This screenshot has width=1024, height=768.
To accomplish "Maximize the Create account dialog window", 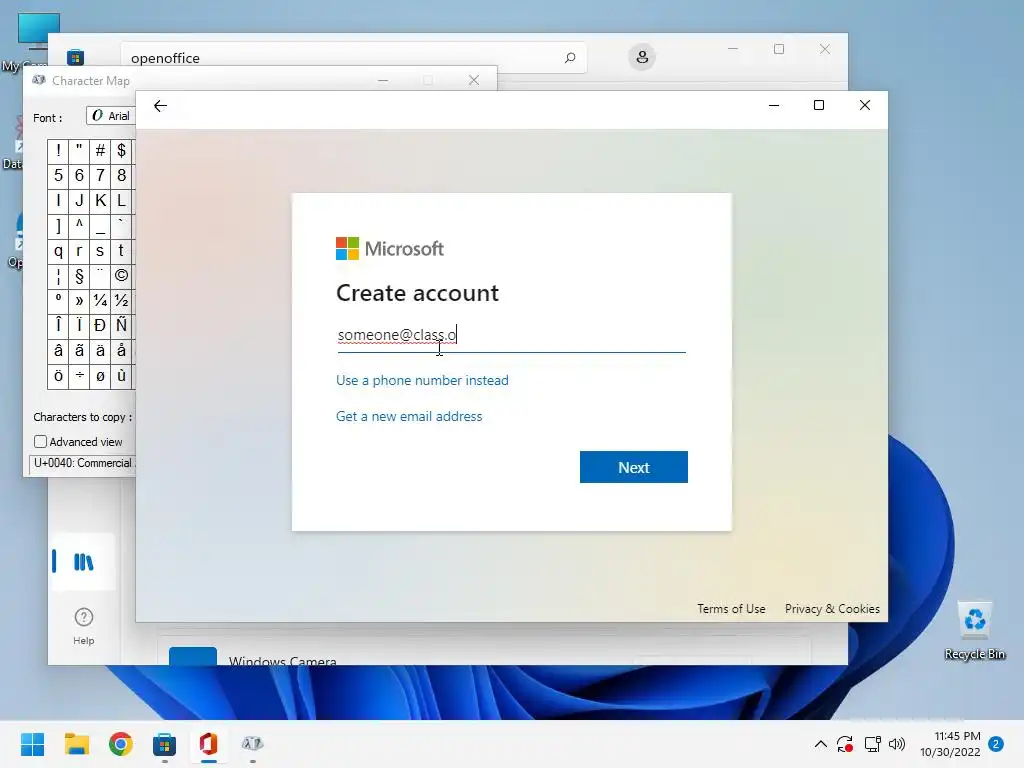I will pyautogui.click(x=819, y=105).
